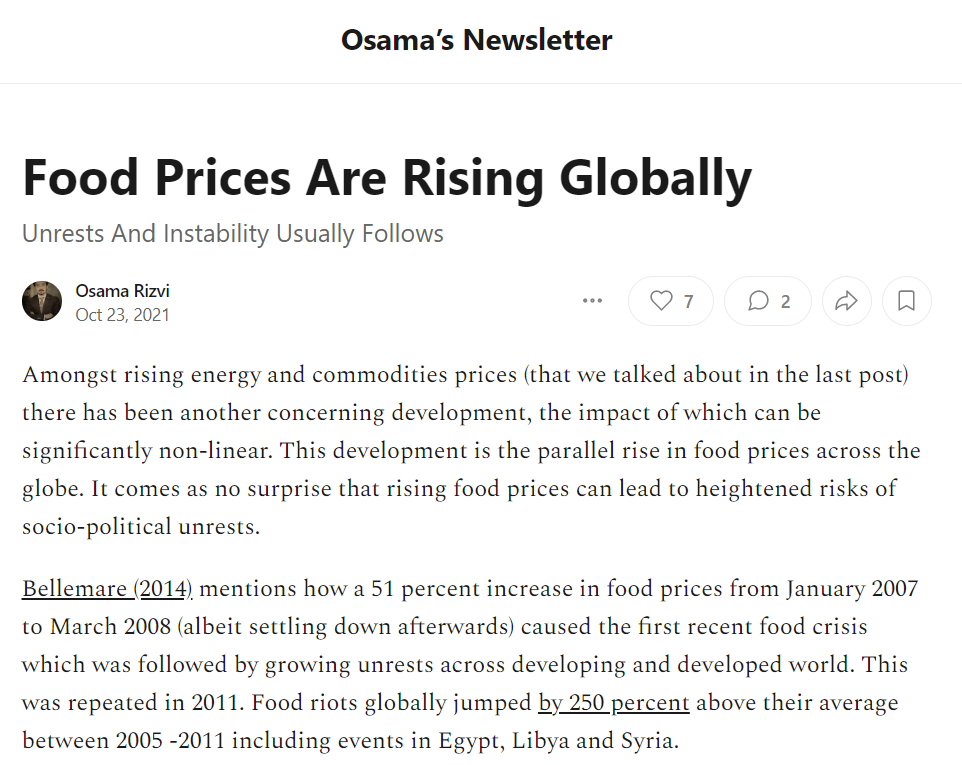Click the like count number 7
The width and height of the screenshot is (962, 765).
(688, 302)
